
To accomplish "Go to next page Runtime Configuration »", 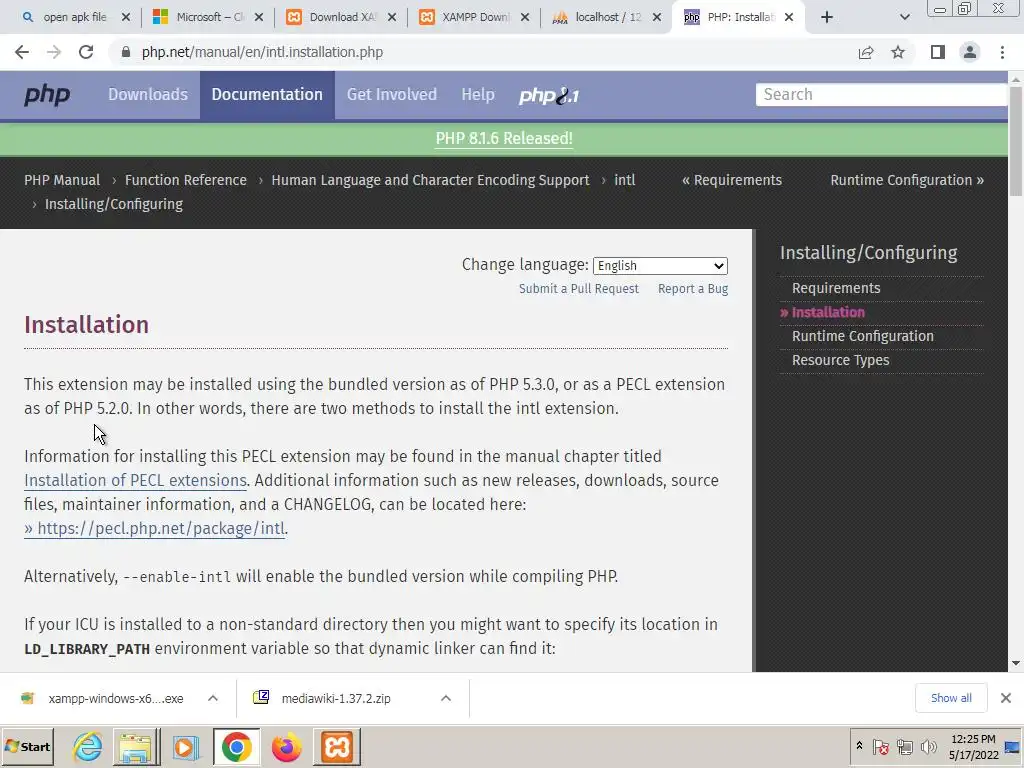I will tap(907, 180).
